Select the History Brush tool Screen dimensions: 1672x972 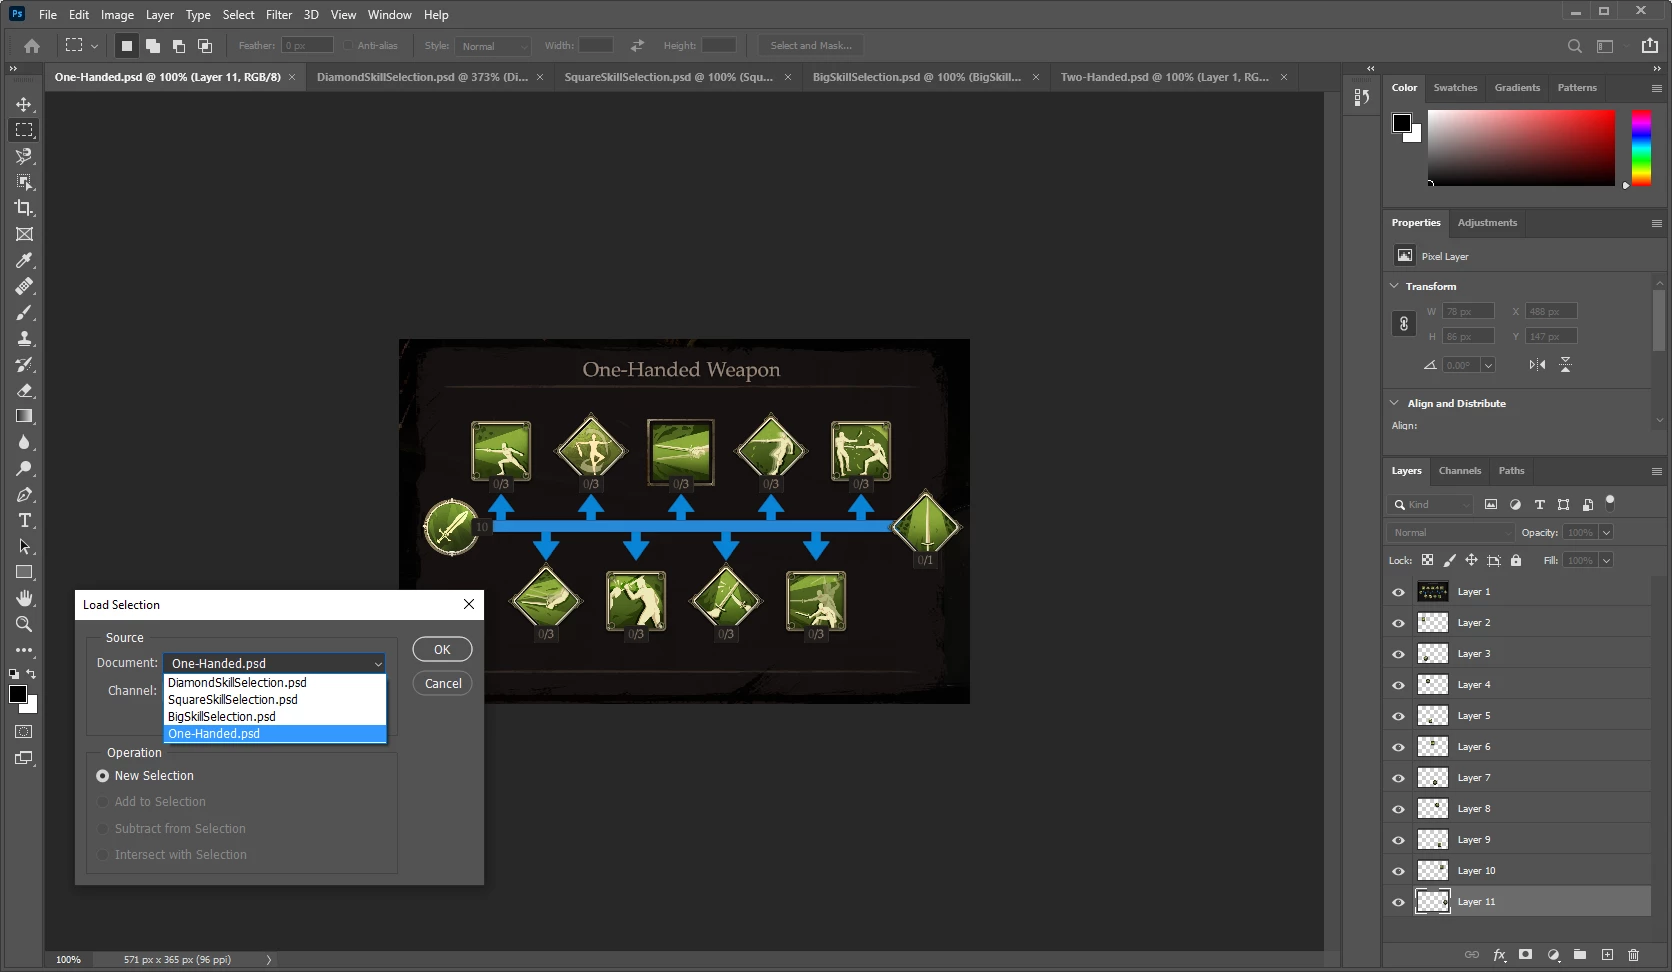click(24, 364)
